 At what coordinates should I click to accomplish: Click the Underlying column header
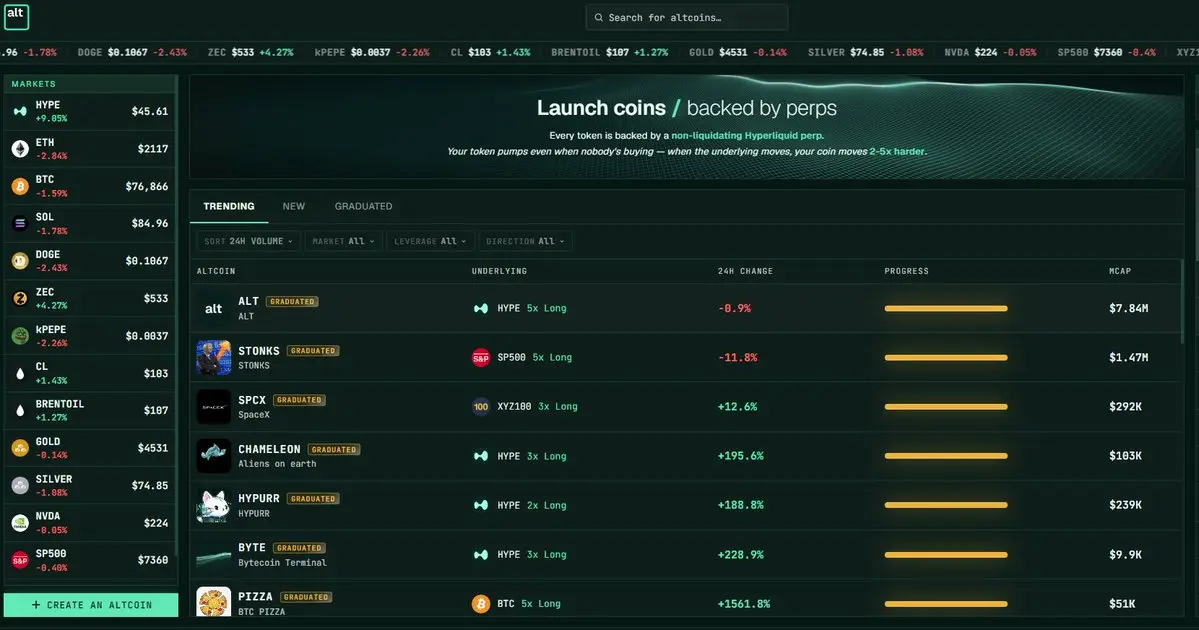[499, 271]
